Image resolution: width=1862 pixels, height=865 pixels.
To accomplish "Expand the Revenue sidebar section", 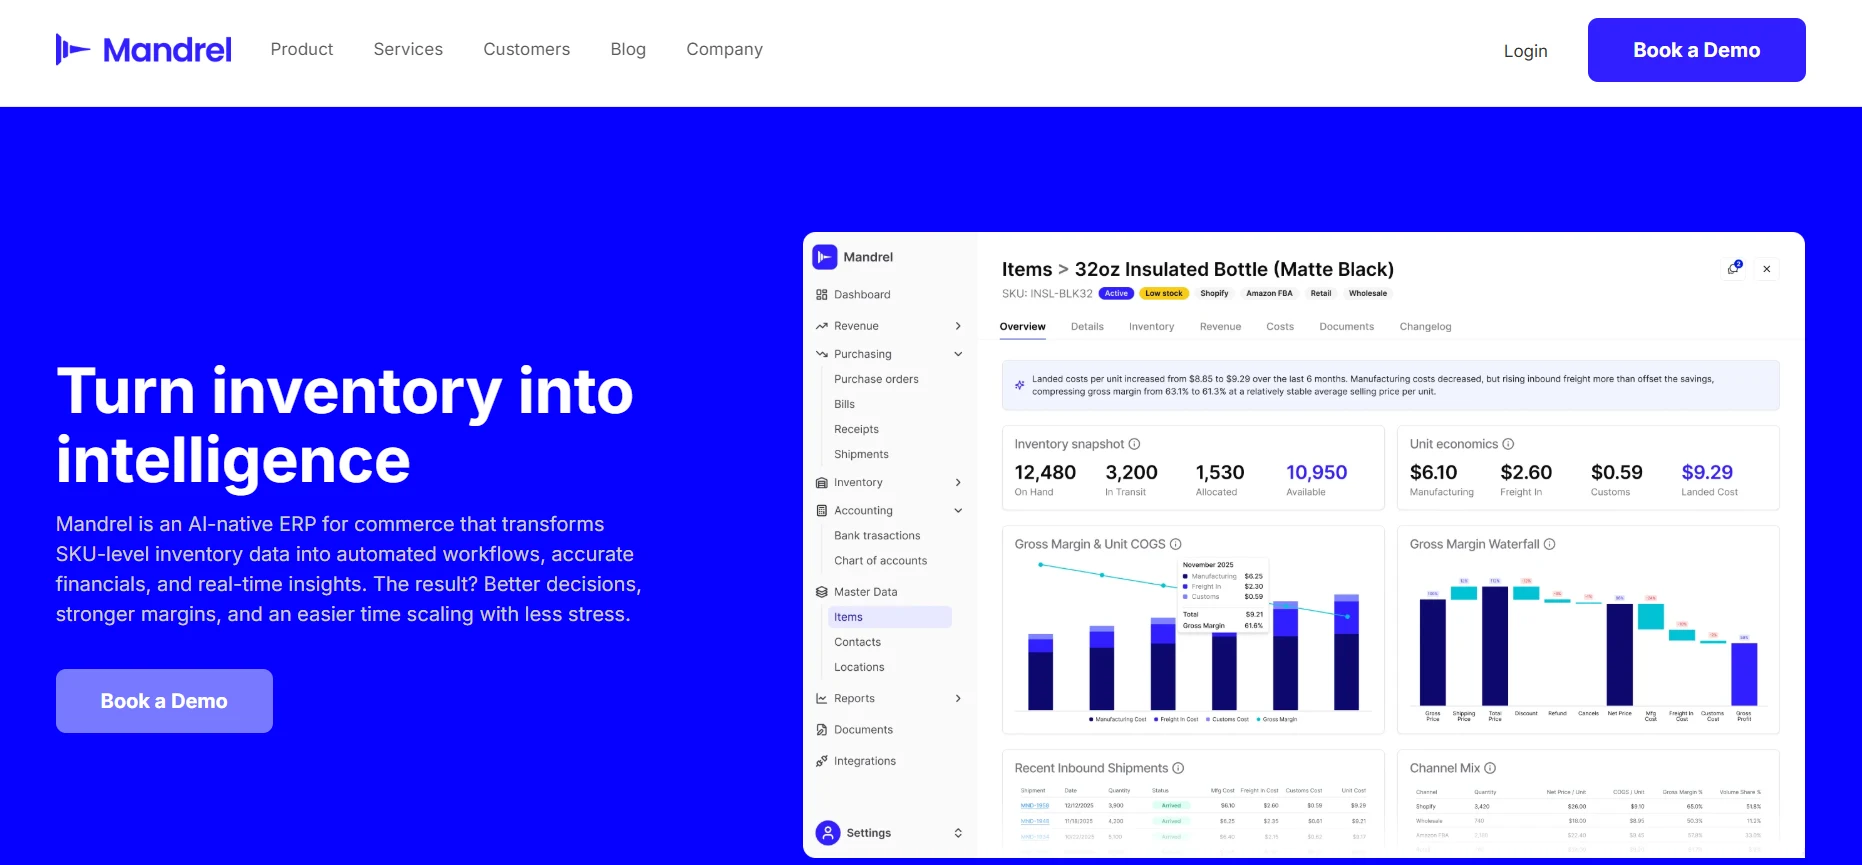I will [958, 326].
